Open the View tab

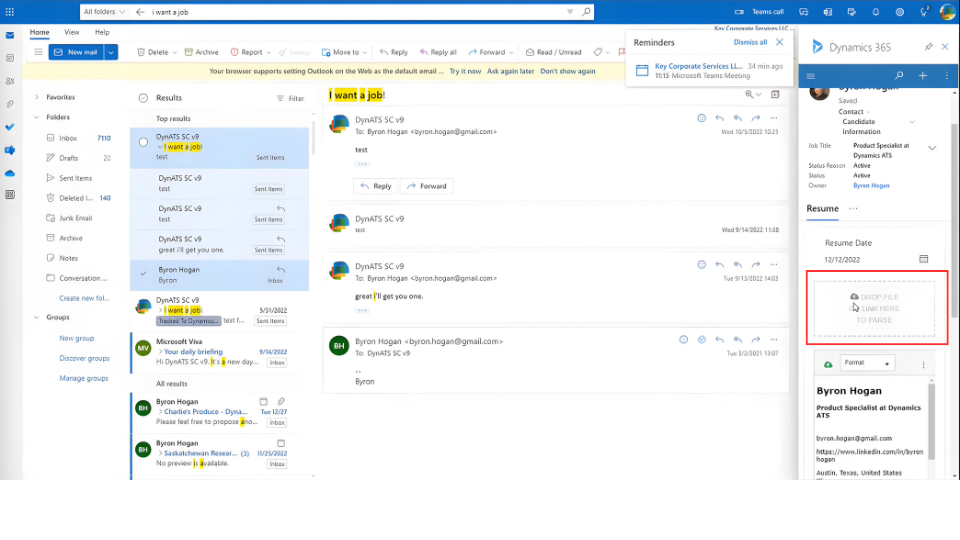[72, 32]
